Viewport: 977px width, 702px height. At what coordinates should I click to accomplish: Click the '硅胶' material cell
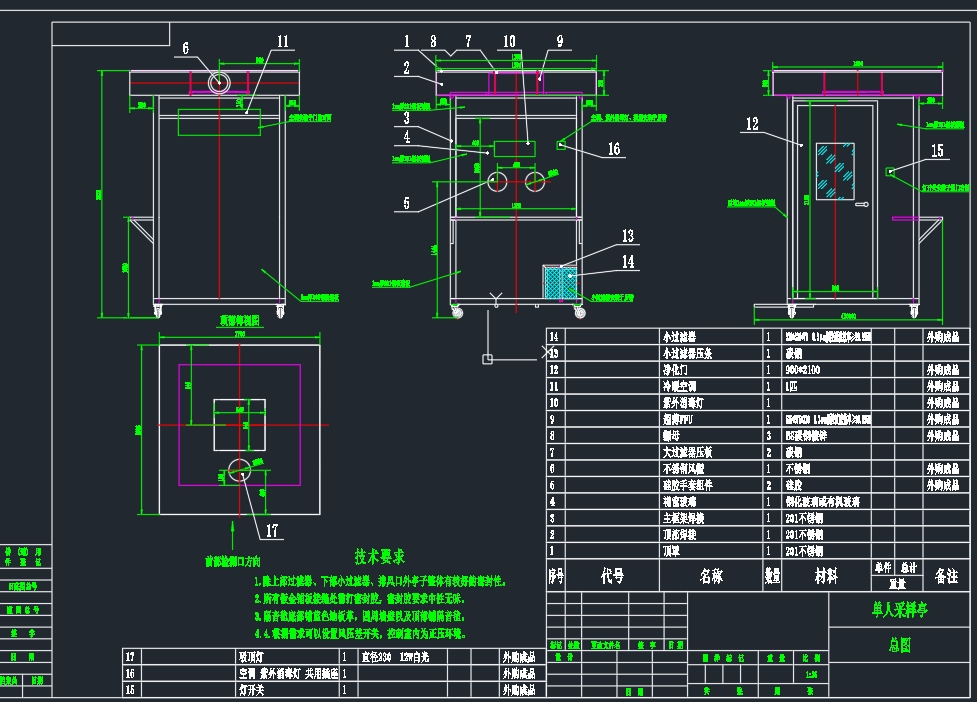pos(794,485)
